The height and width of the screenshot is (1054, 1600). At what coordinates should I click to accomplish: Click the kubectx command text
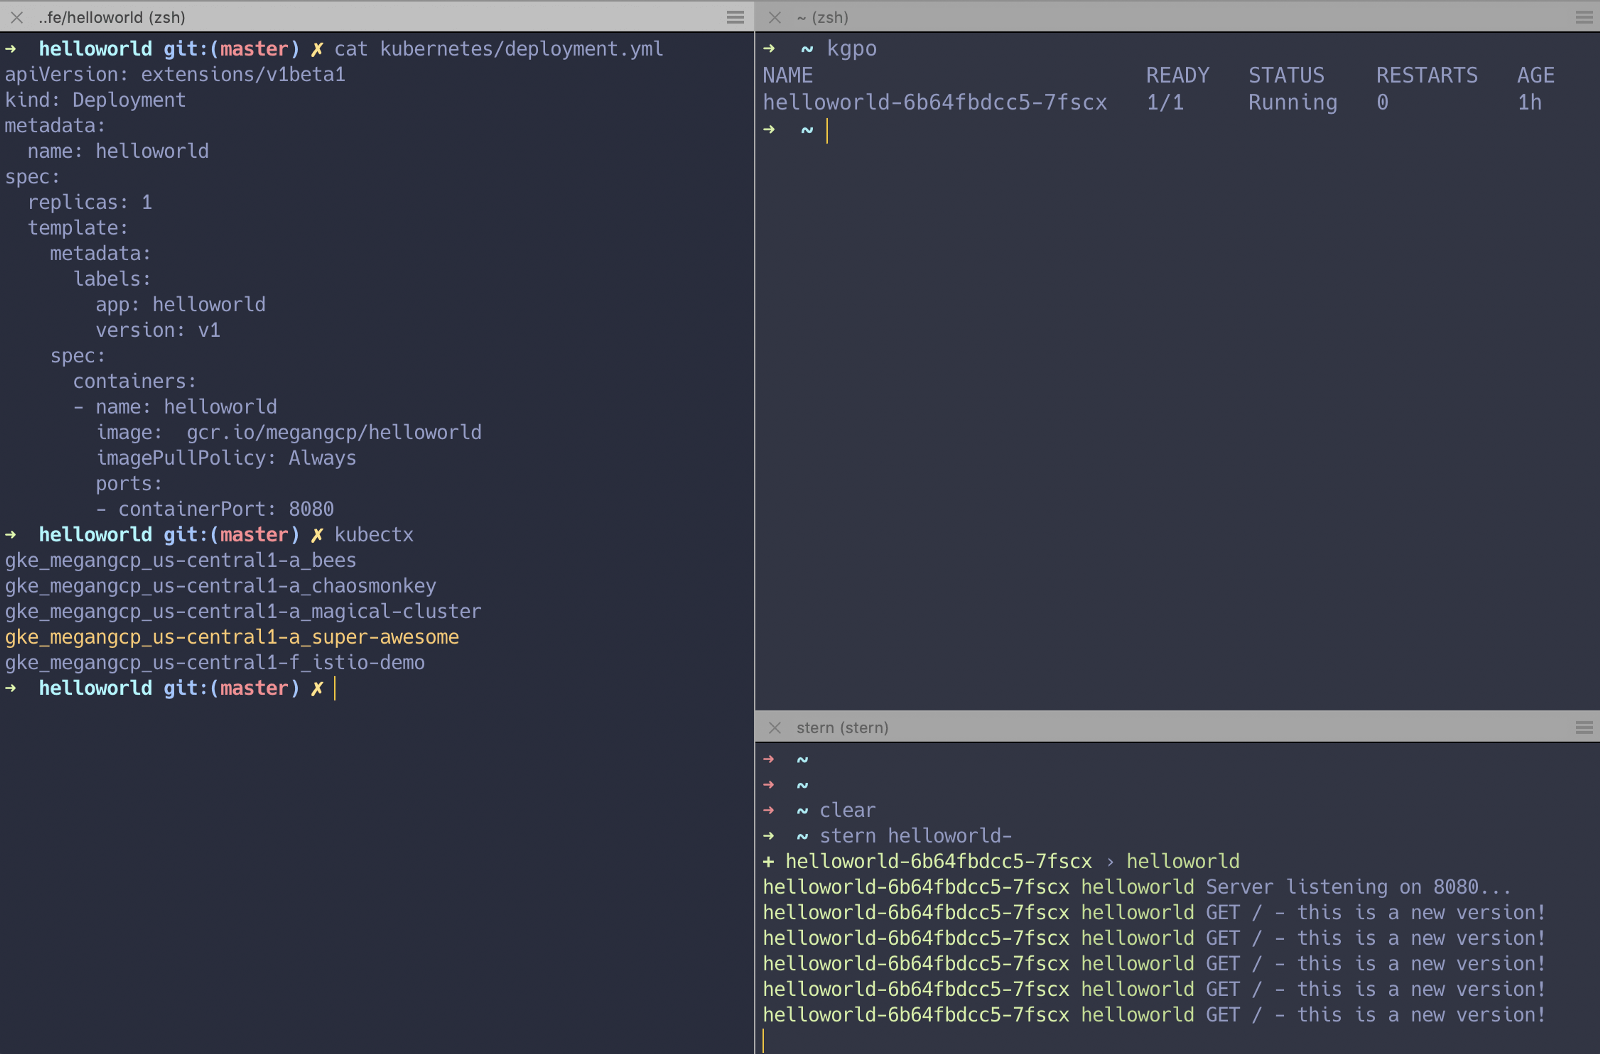[374, 535]
